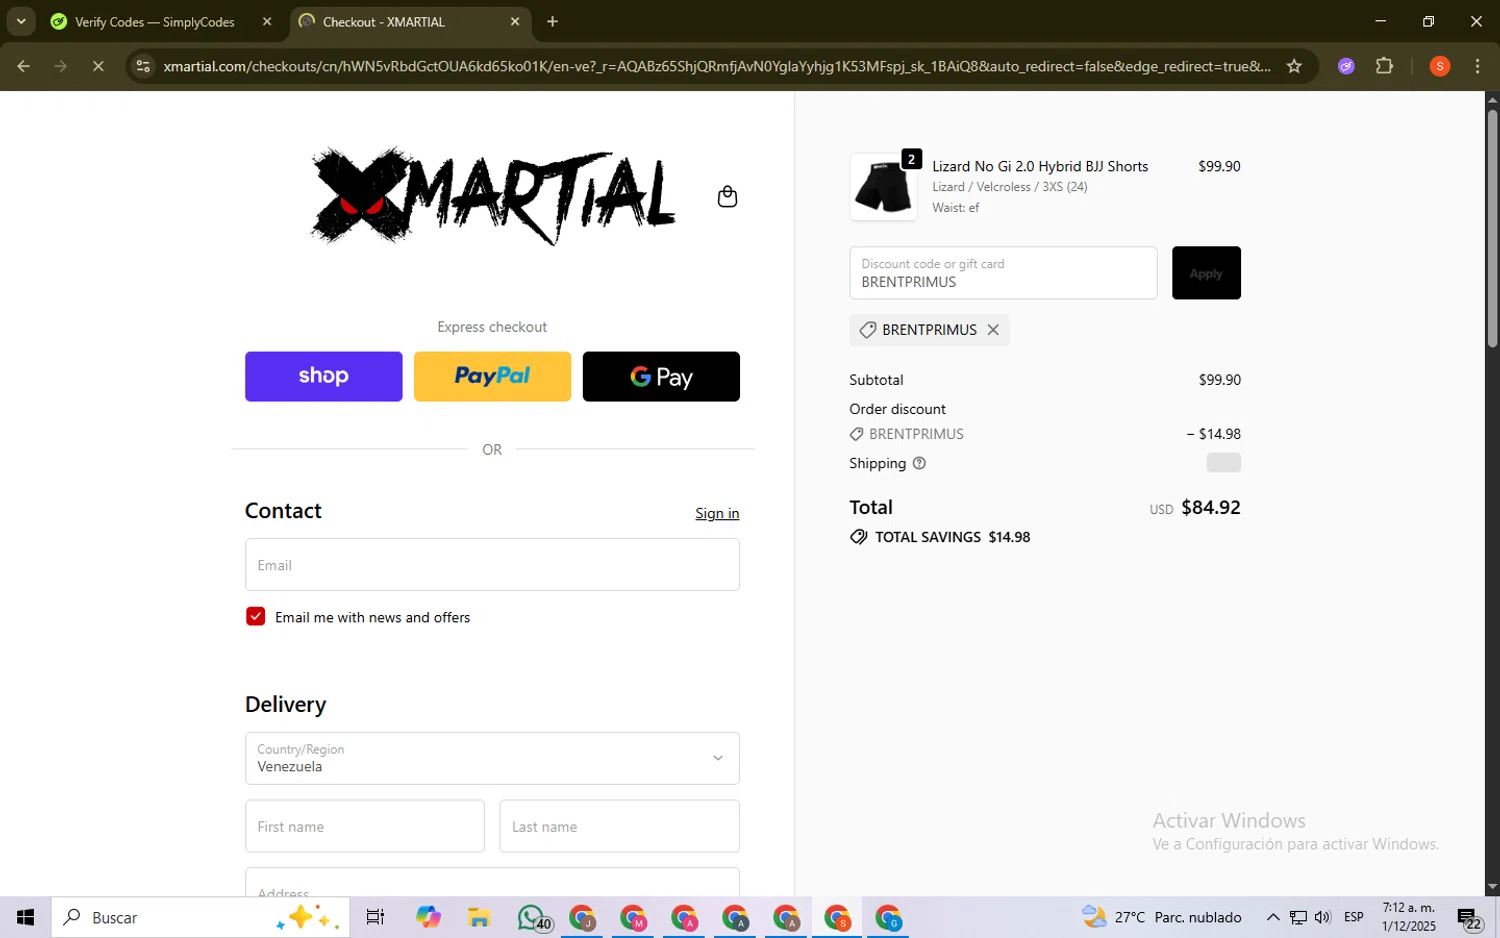Bookmark this page with the star icon
Image resolution: width=1500 pixels, height=938 pixels.
coord(1294,66)
